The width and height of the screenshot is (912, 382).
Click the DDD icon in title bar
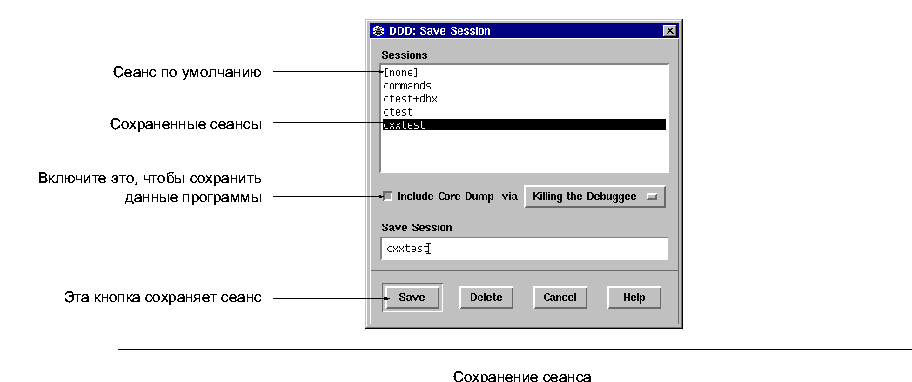[378, 31]
